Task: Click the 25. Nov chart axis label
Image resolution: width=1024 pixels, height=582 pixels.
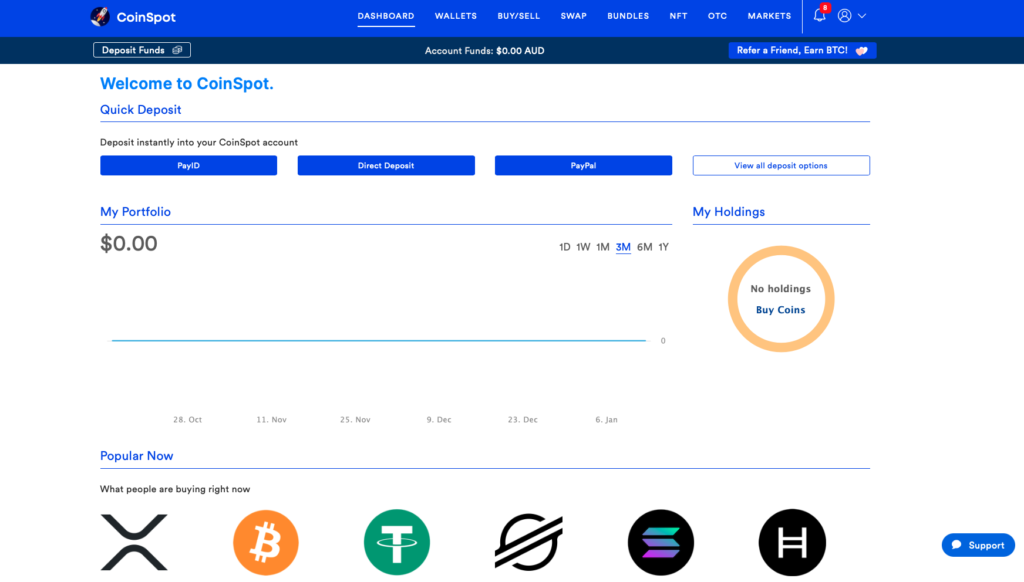Action: 355,420
